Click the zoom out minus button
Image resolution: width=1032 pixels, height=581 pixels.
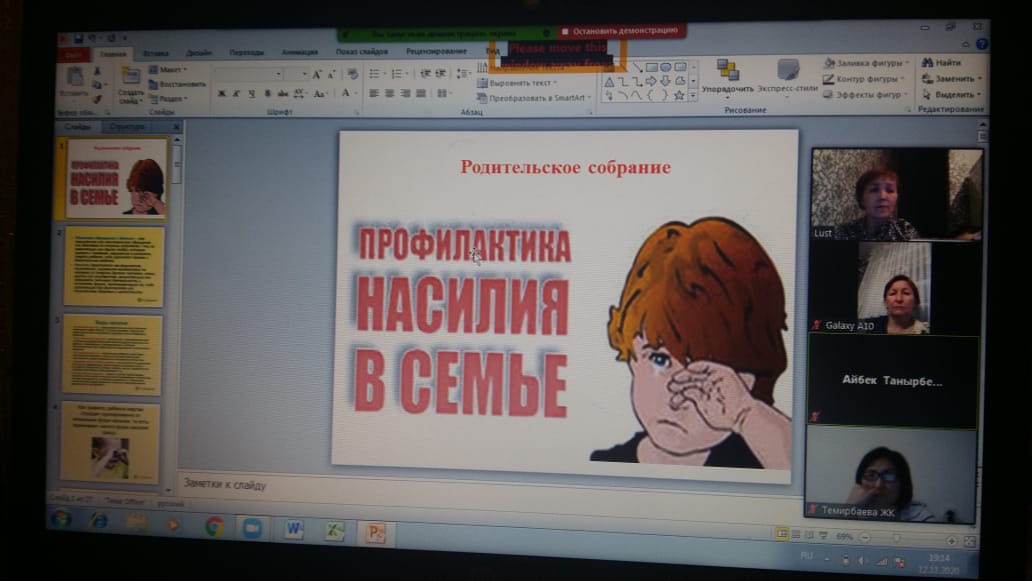pyautogui.click(x=865, y=538)
